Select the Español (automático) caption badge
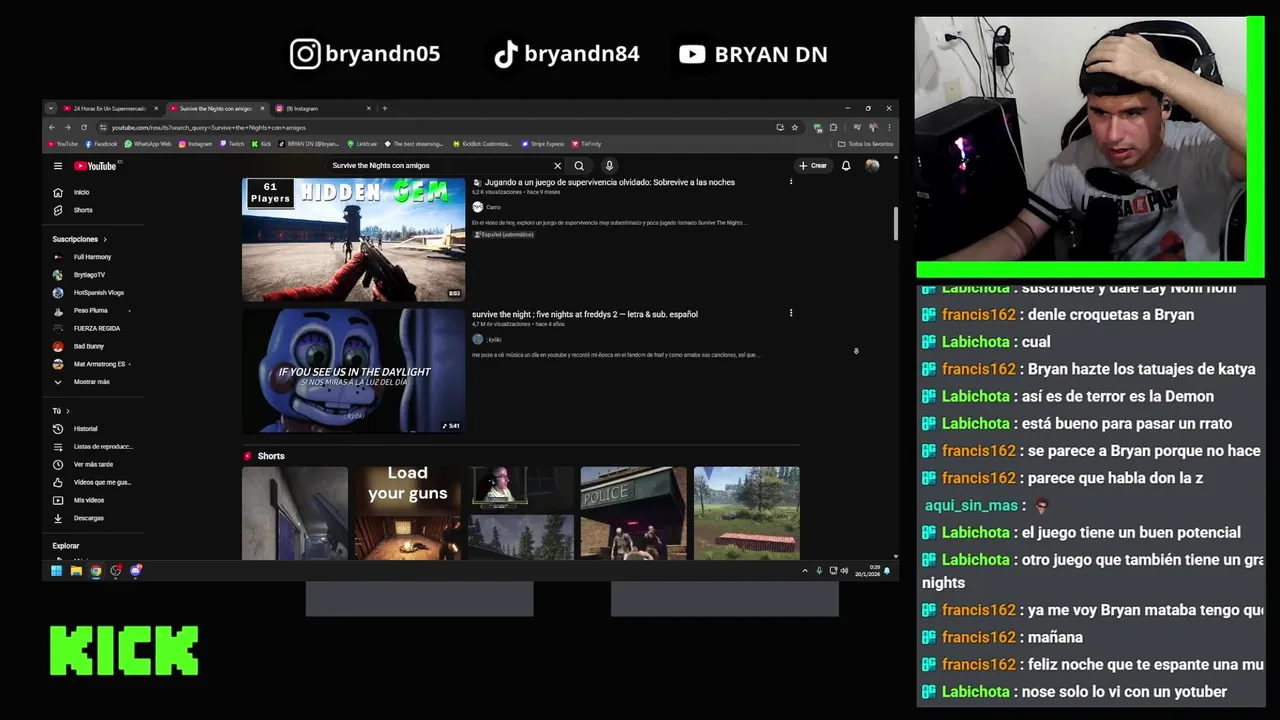1280x720 pixels. pos(504,234)
